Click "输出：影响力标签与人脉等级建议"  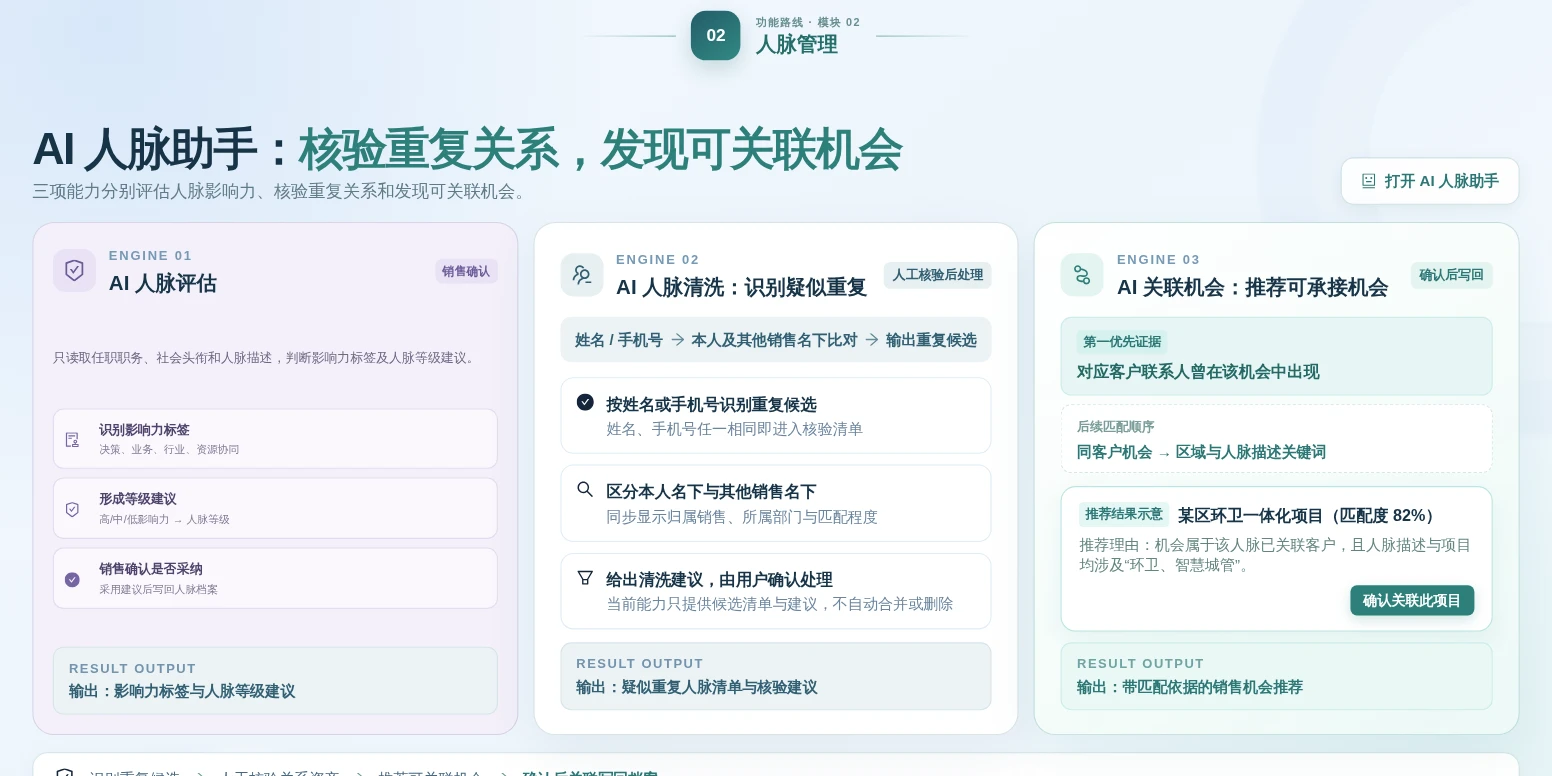182,691
